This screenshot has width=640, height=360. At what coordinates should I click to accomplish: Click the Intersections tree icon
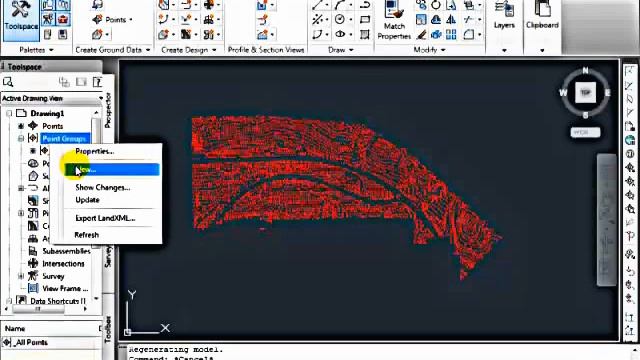(x=33, y=264)
